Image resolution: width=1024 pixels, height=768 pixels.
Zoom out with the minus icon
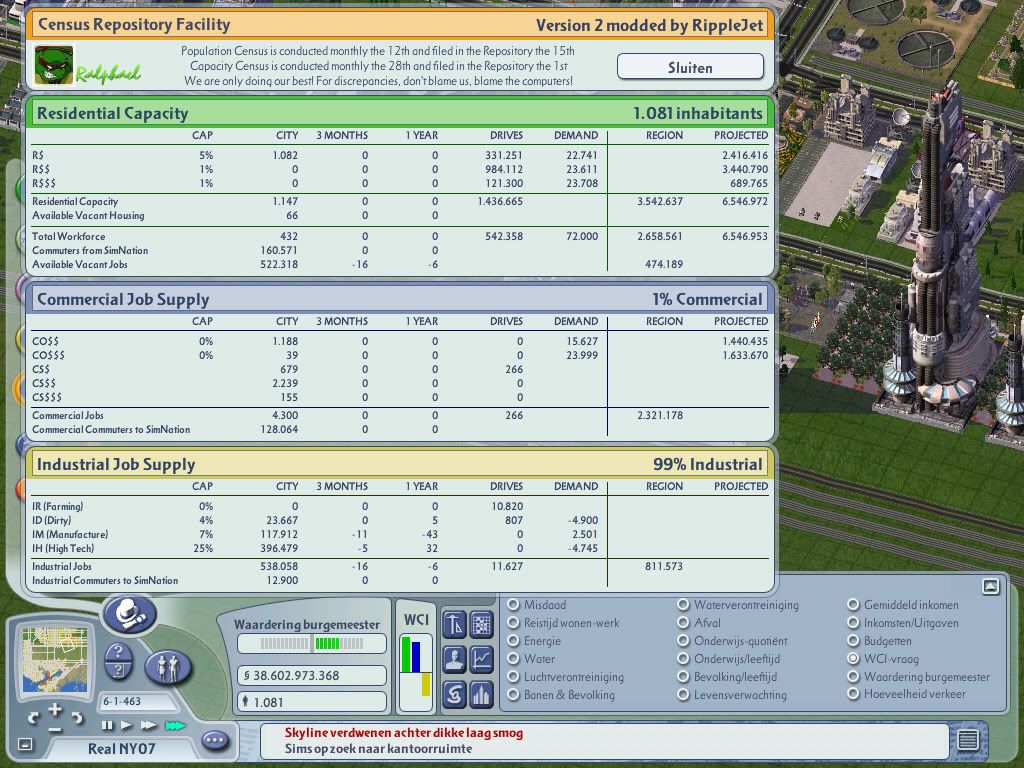(55, 729)
